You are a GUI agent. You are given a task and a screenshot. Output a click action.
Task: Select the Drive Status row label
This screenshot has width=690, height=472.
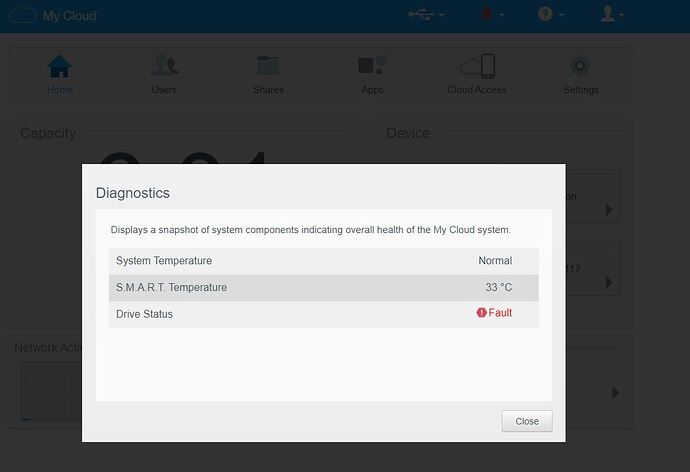pyautogui.click(x=144, y=314)
